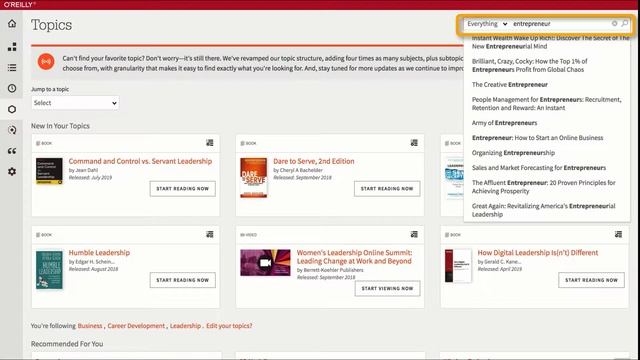Add Women's Leadership video to playlist
Image resolution: width=640 pixels, height=360 pixels.
tap(414, 234)
